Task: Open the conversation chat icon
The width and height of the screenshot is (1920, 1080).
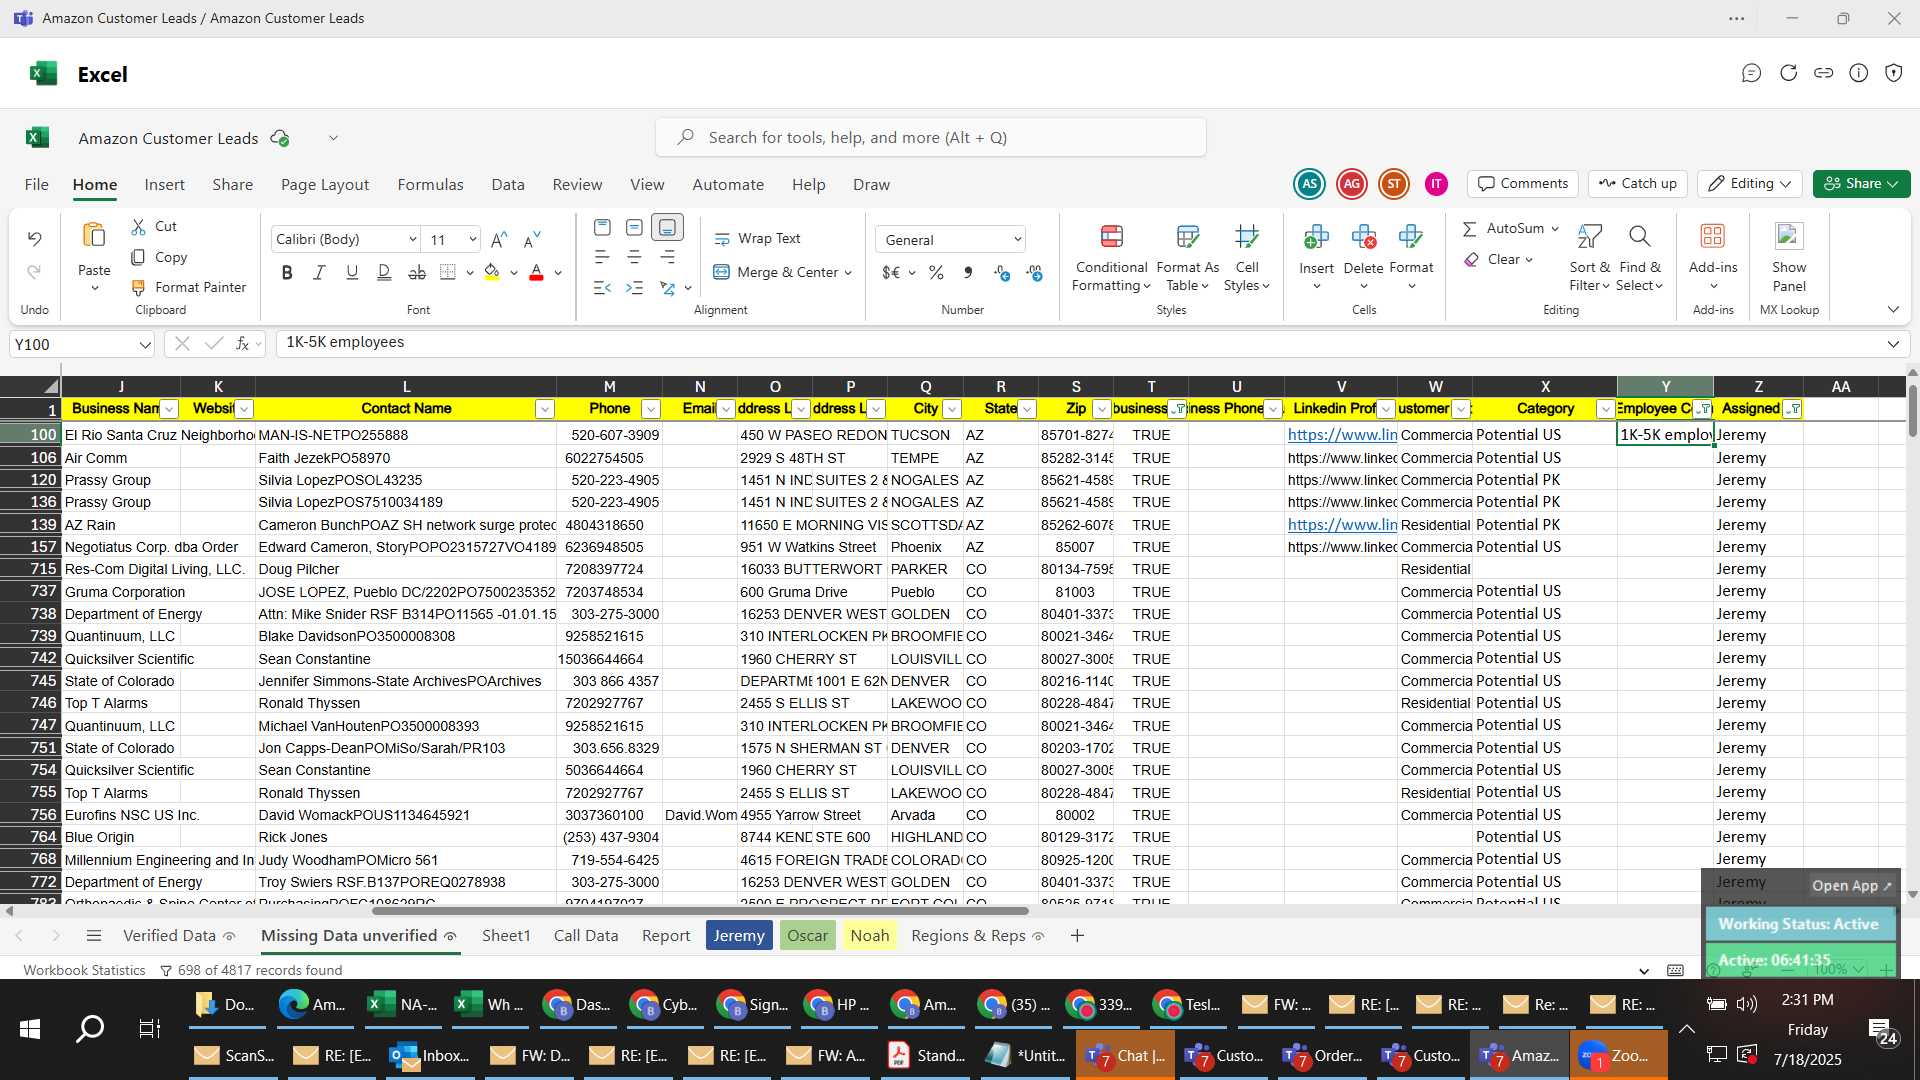Action: tap(1751, 73)
